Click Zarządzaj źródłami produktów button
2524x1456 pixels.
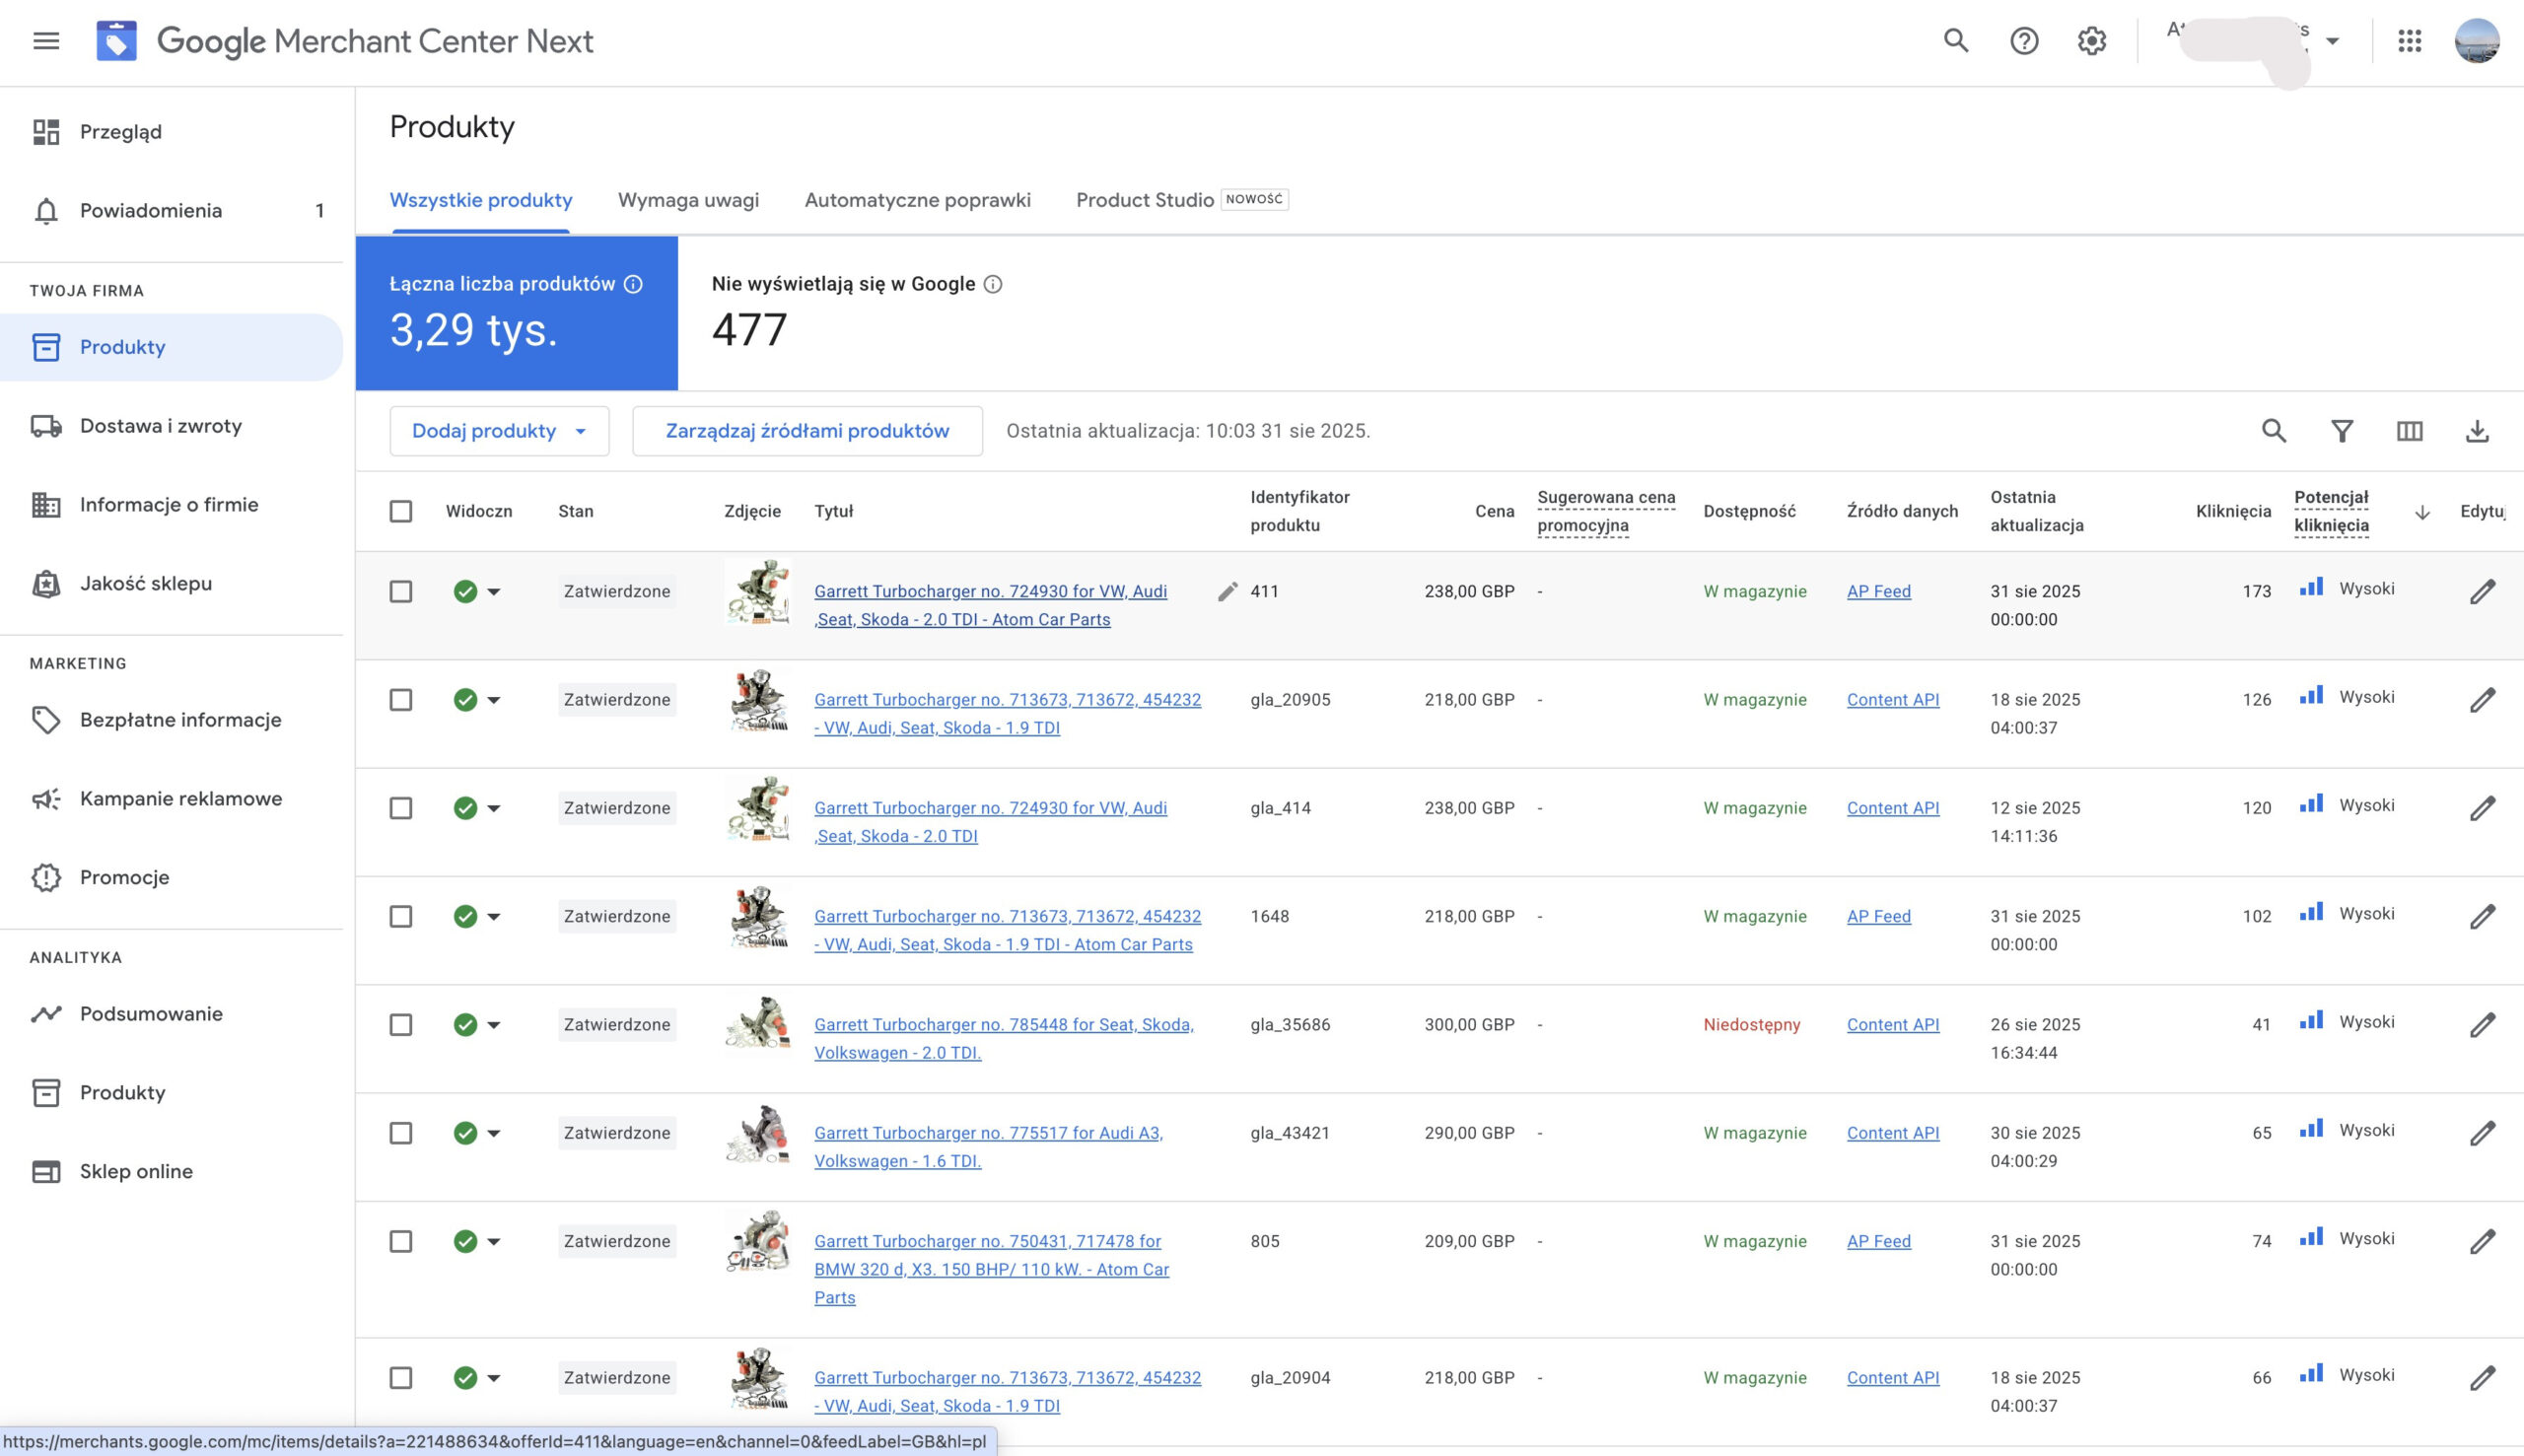(807, 431)
